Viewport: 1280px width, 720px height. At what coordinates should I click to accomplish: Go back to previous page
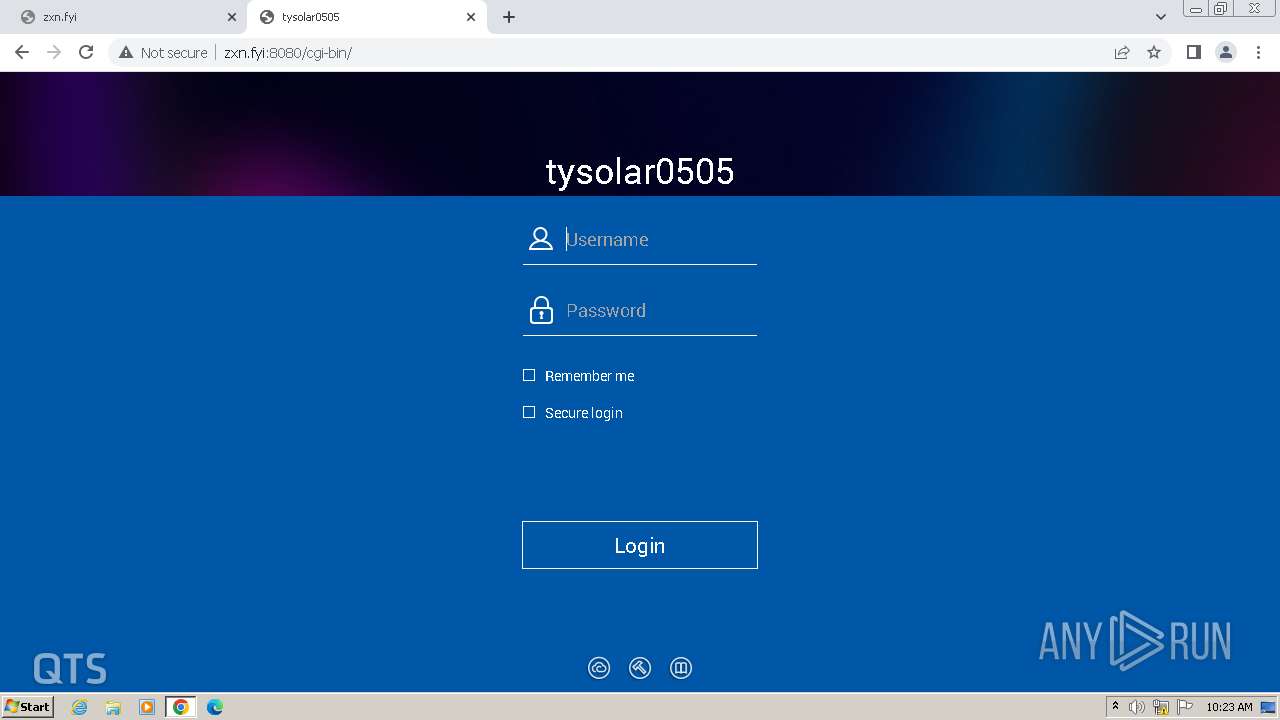click(x=22, y=52)
